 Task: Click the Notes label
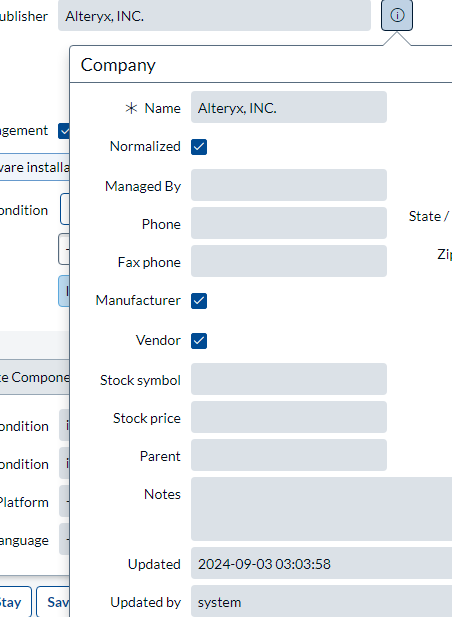[162, 494]
